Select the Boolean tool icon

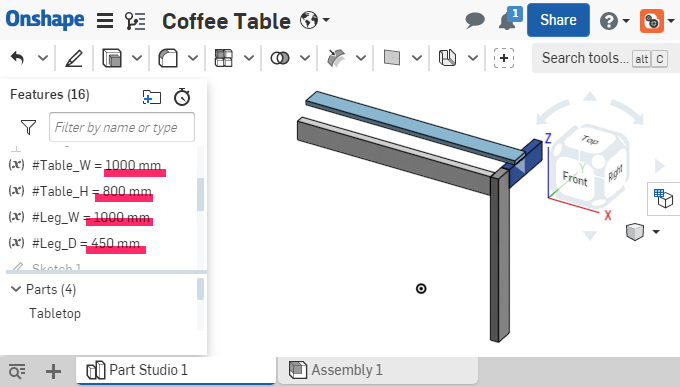pos(280,58)
